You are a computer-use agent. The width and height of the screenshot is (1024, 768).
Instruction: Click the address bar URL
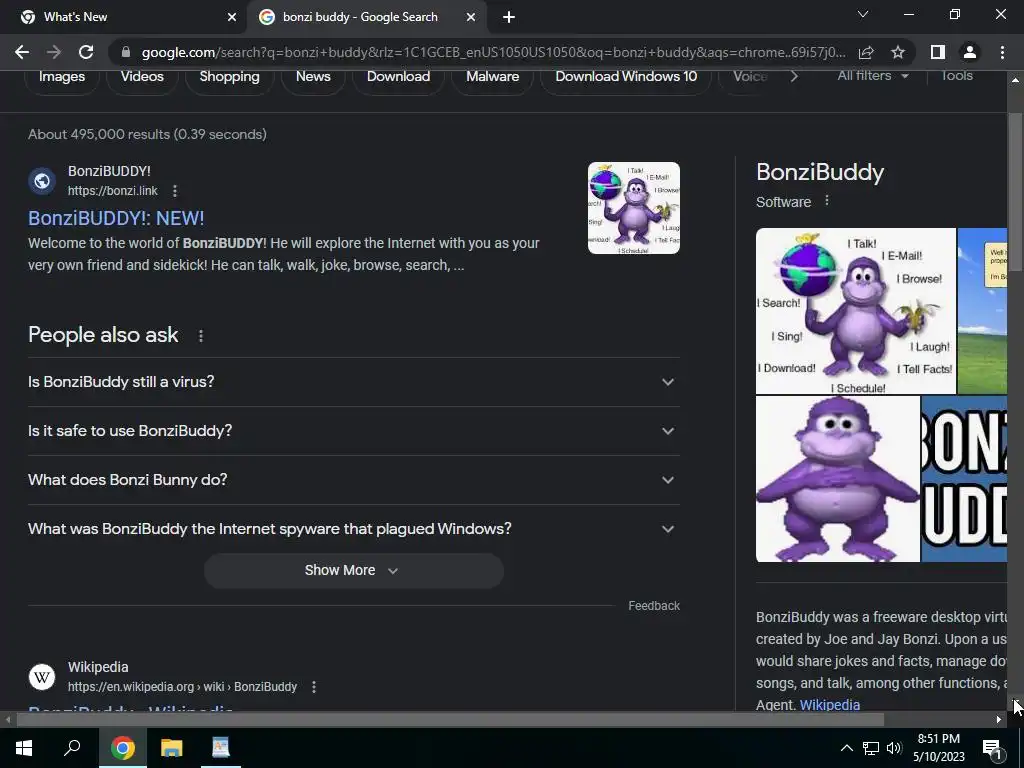click(x=493, y=52)
